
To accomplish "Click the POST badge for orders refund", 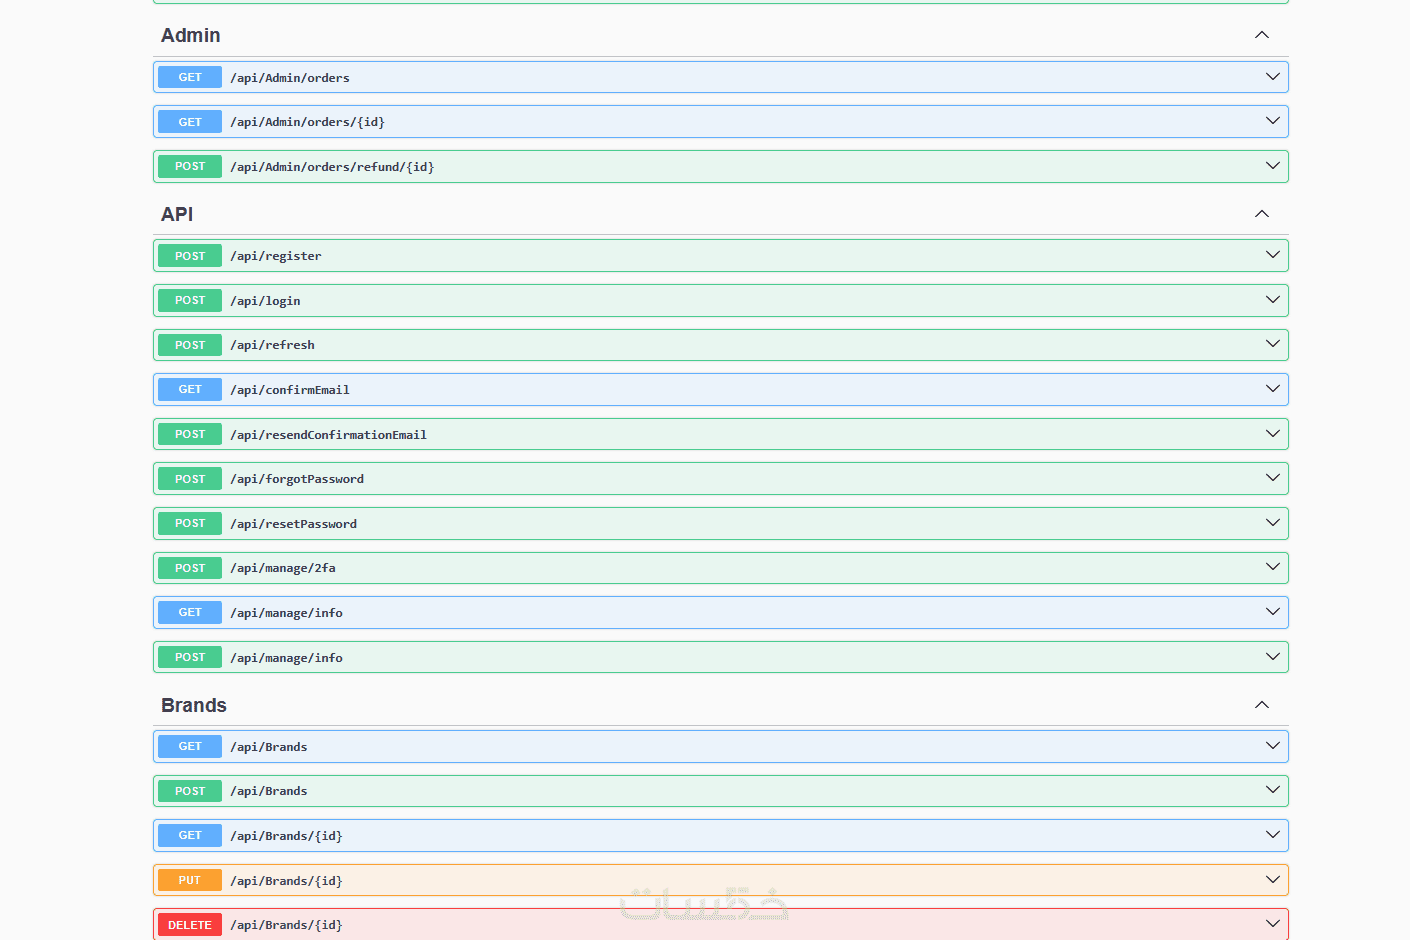I will coord(190,166).
